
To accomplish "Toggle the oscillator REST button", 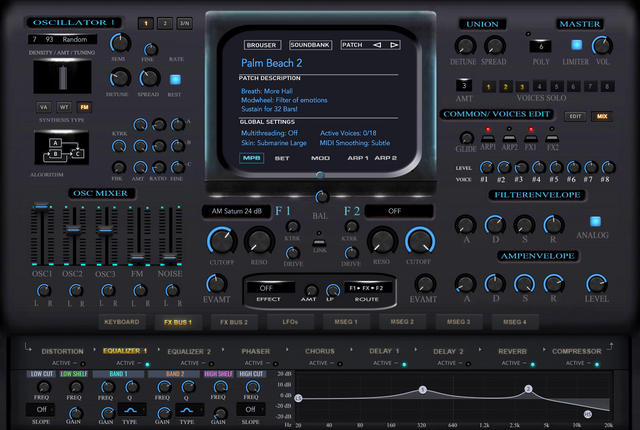I will [x=176, y=79].
